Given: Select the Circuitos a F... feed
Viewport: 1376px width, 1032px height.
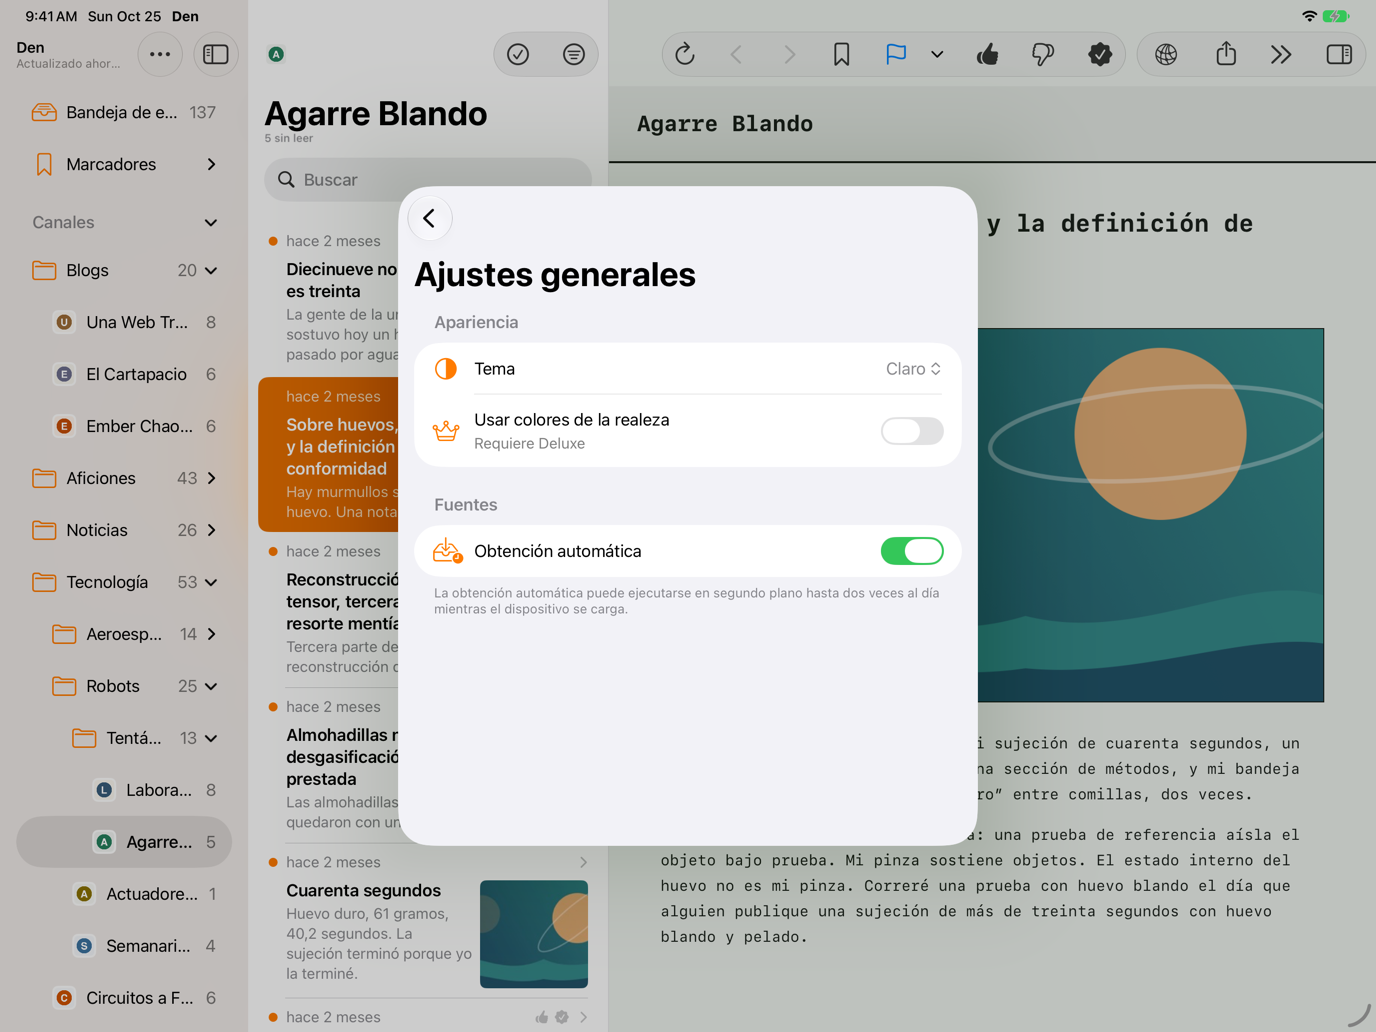Looking at the screenshot, I should click(124, 998).
